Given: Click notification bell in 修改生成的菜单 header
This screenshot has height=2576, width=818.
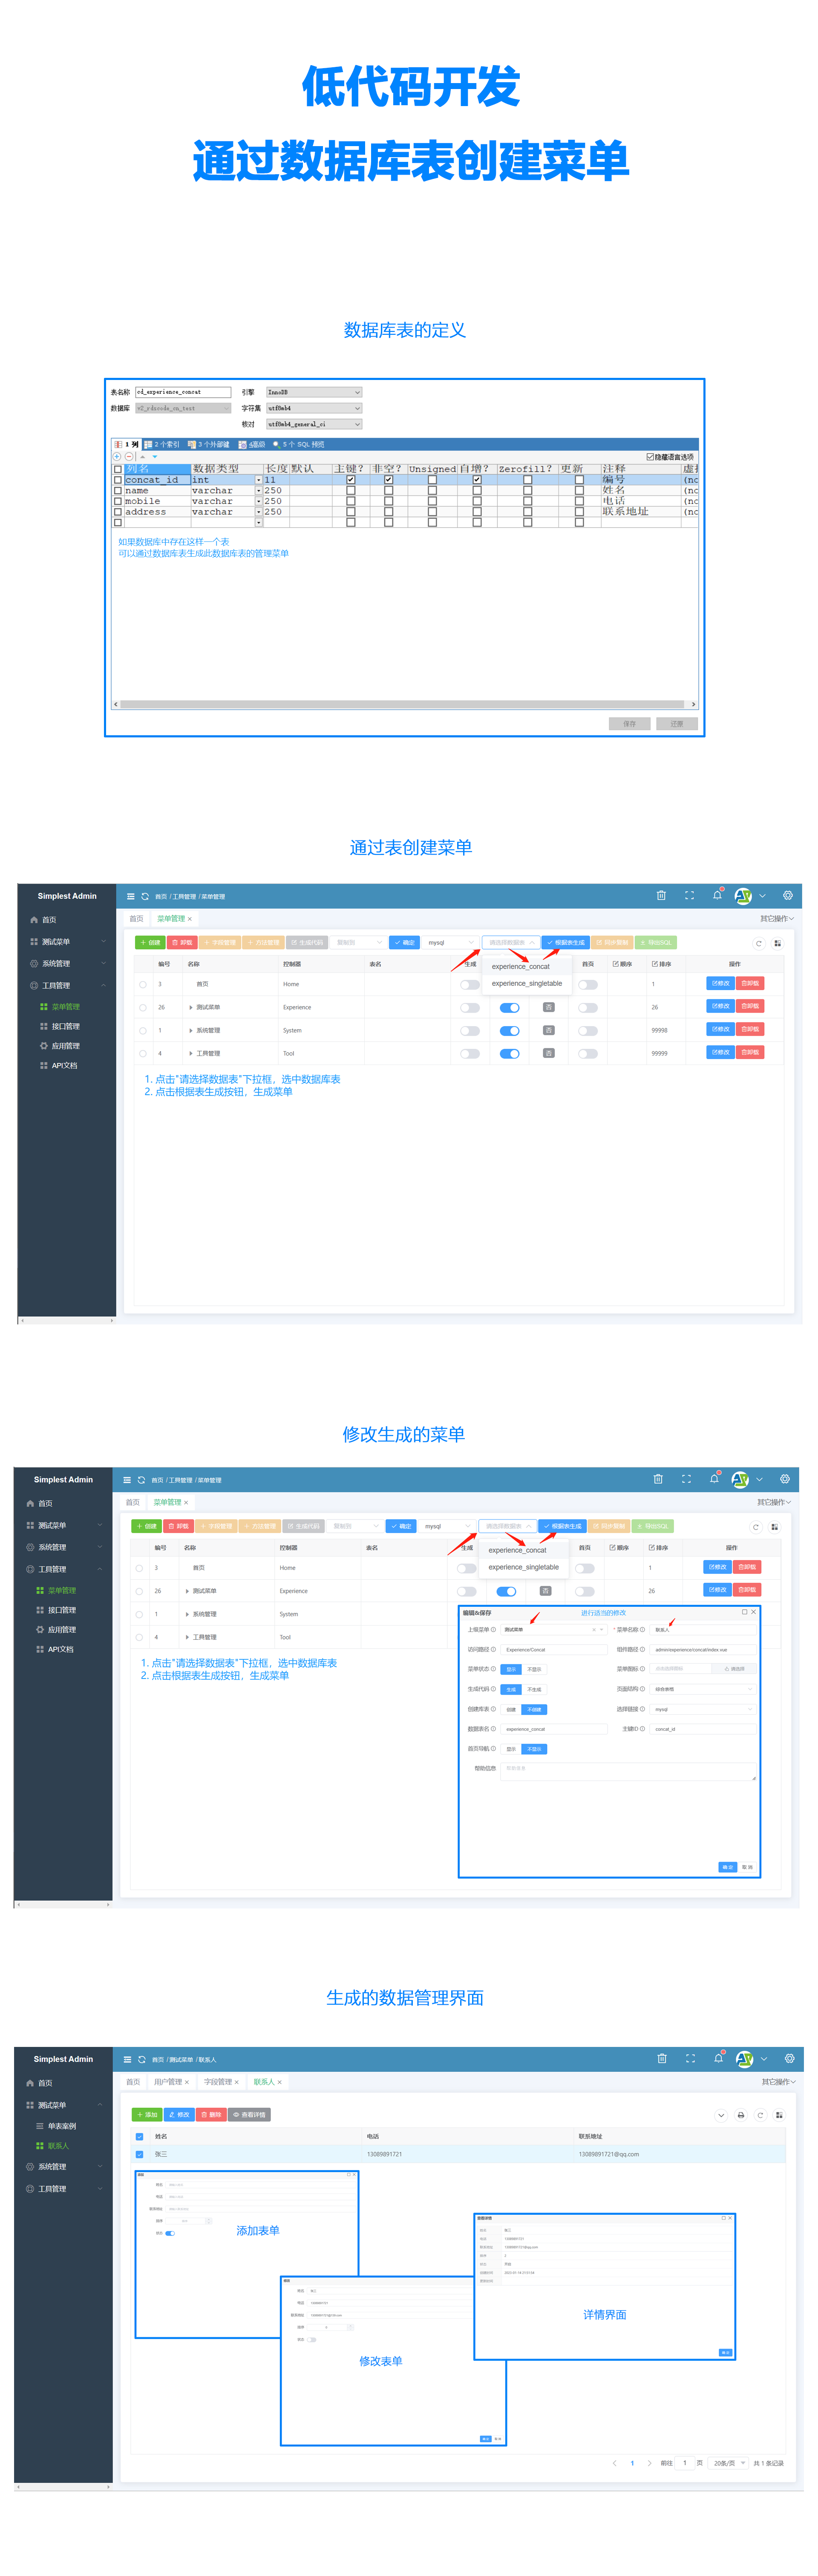Looking at the screenshot, I should 714,1479.
